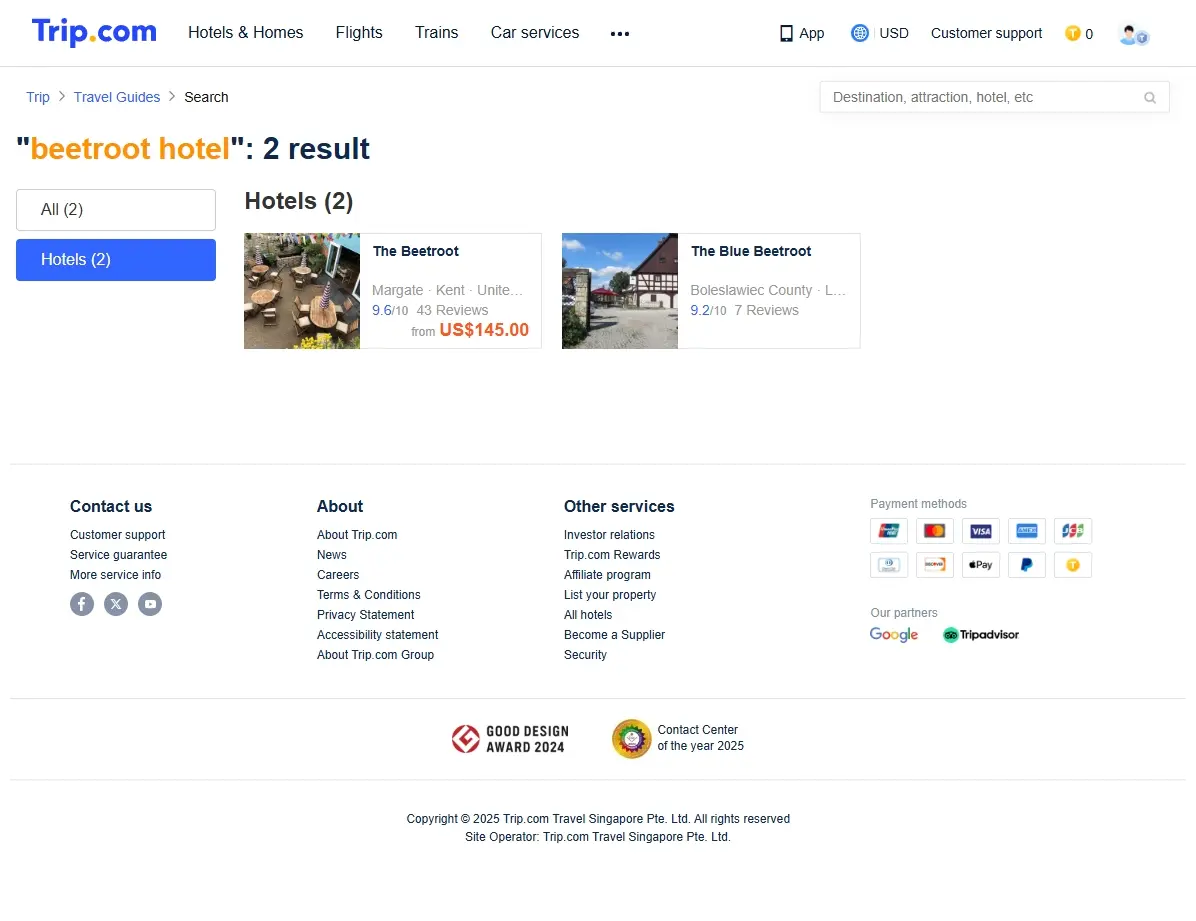
Task: Open the Flights menu
Action: tap(359, 33)
